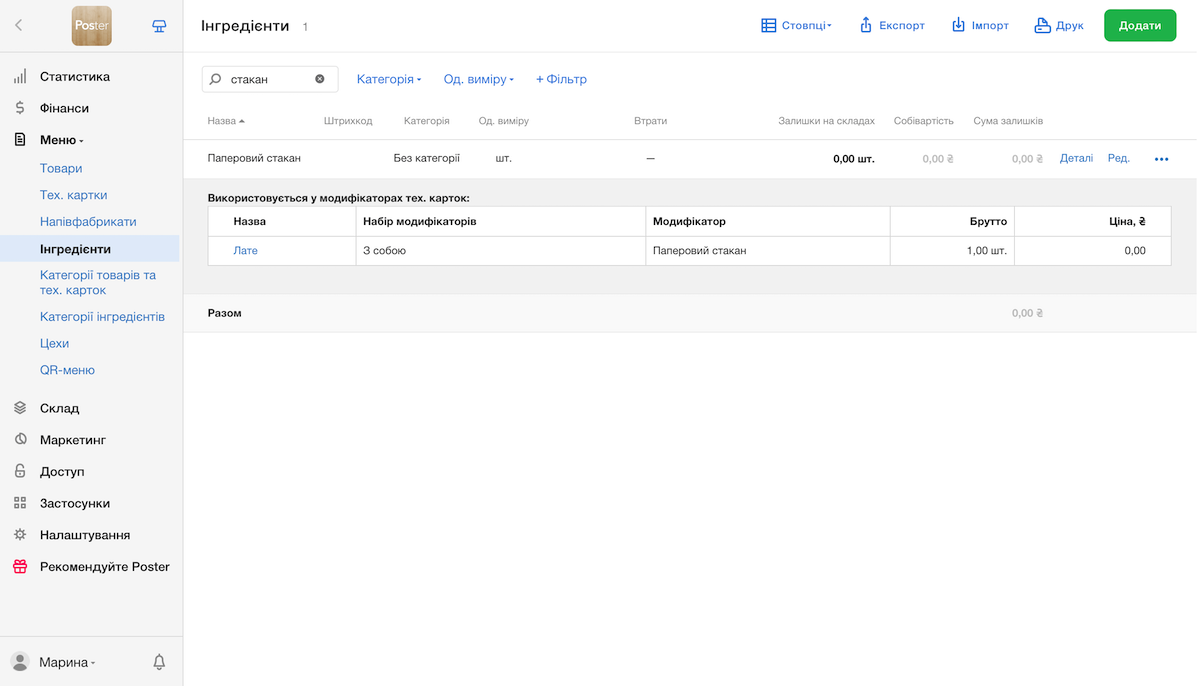Open the Доступ section

pos(62,471)
